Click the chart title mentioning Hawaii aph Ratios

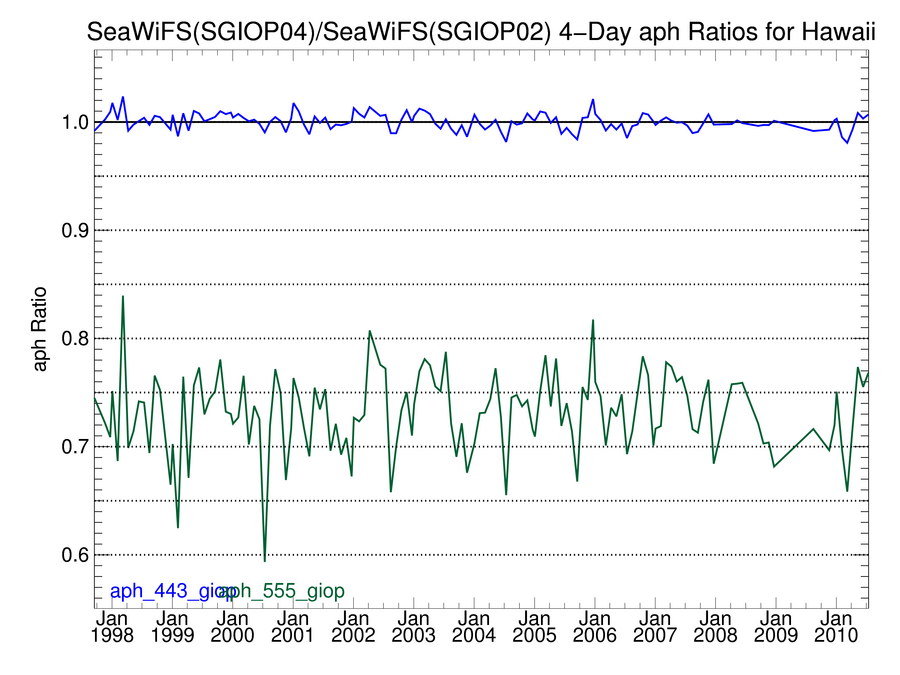click(481, 32)
